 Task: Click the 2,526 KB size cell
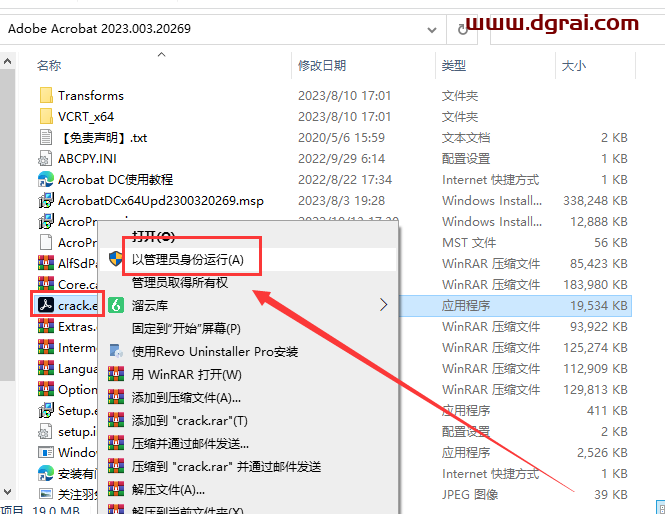(602, 453)
